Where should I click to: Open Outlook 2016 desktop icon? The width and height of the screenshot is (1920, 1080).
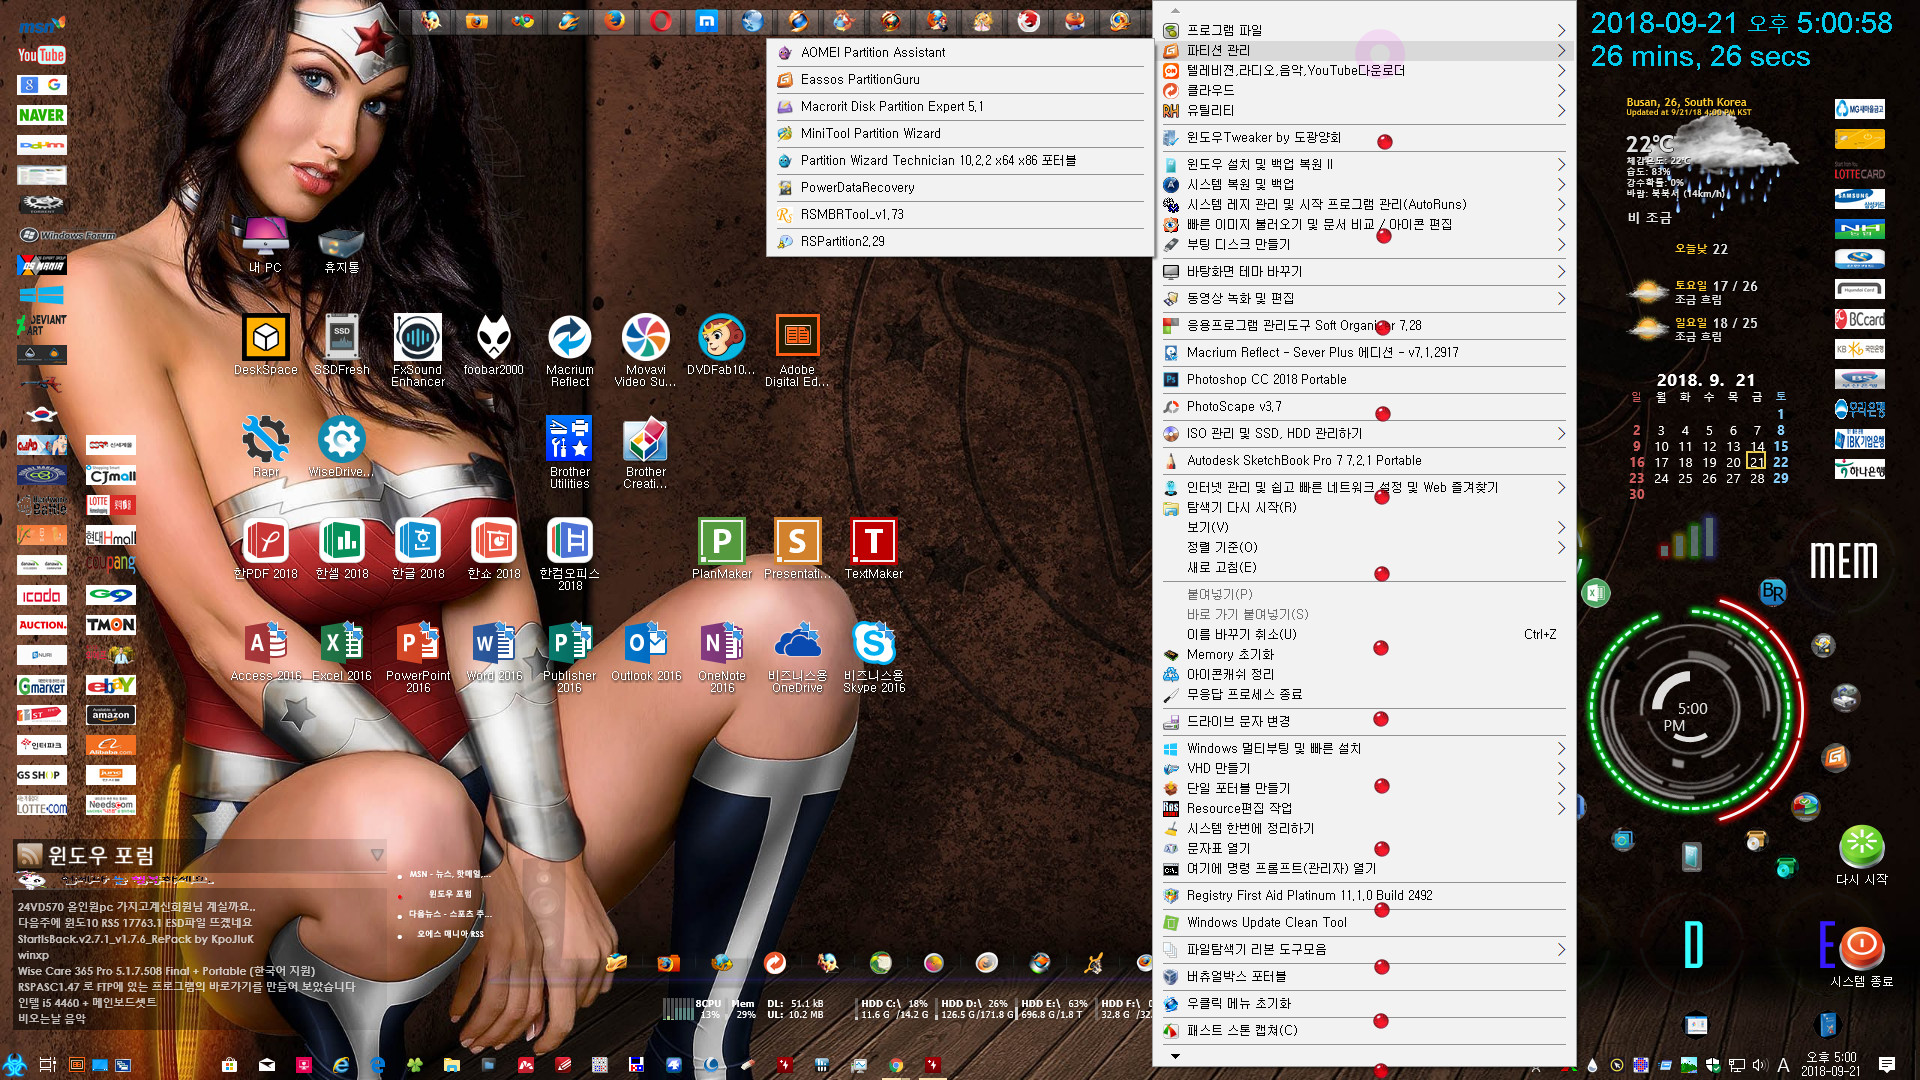pyautogui.click(x=646, y=651)
